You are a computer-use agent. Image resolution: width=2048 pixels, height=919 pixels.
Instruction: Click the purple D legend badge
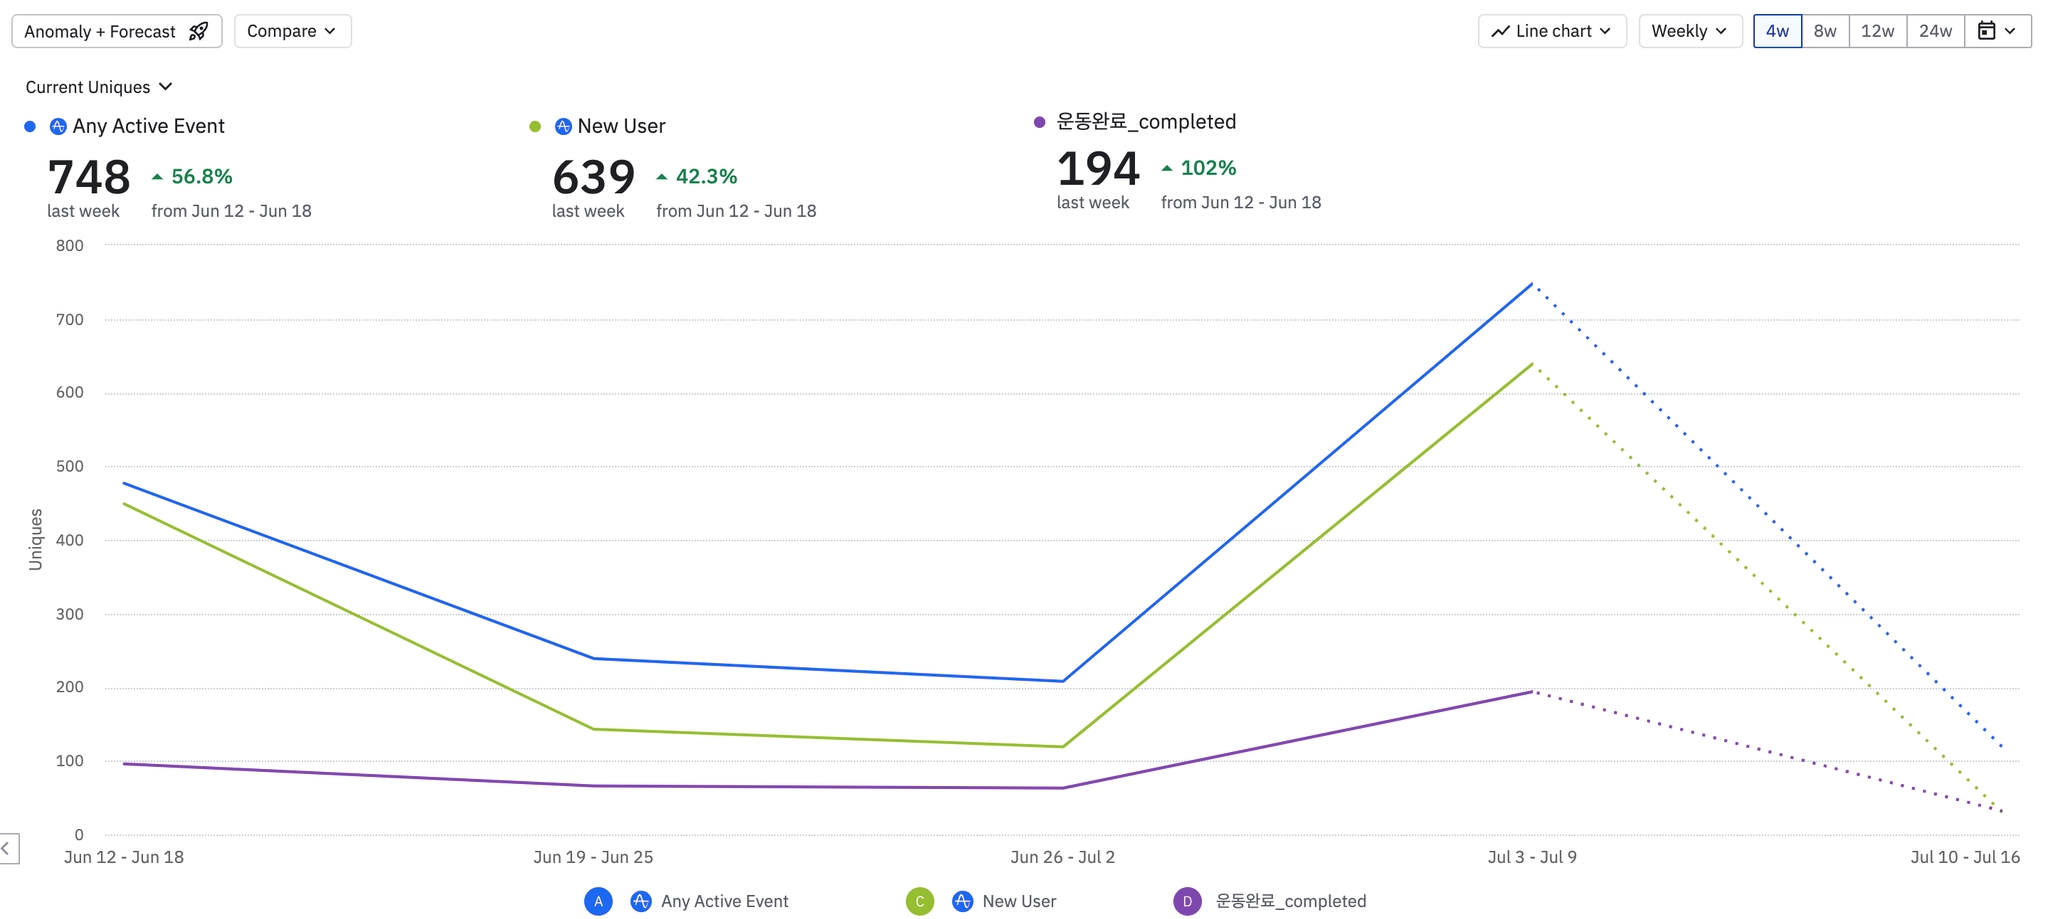point(1187,901)
